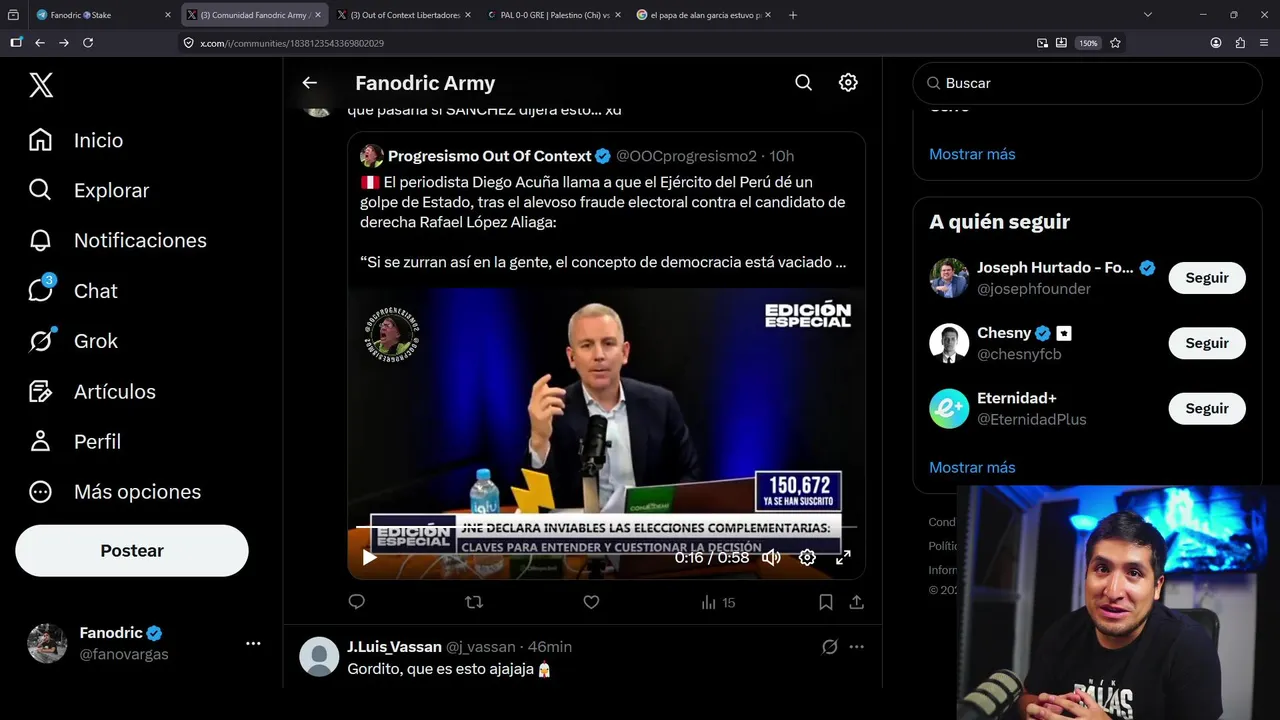Follow Chesny with Seguir button
This screenshot has width=1280, height=720.
pyautogui.click(x=1207, y=343)
